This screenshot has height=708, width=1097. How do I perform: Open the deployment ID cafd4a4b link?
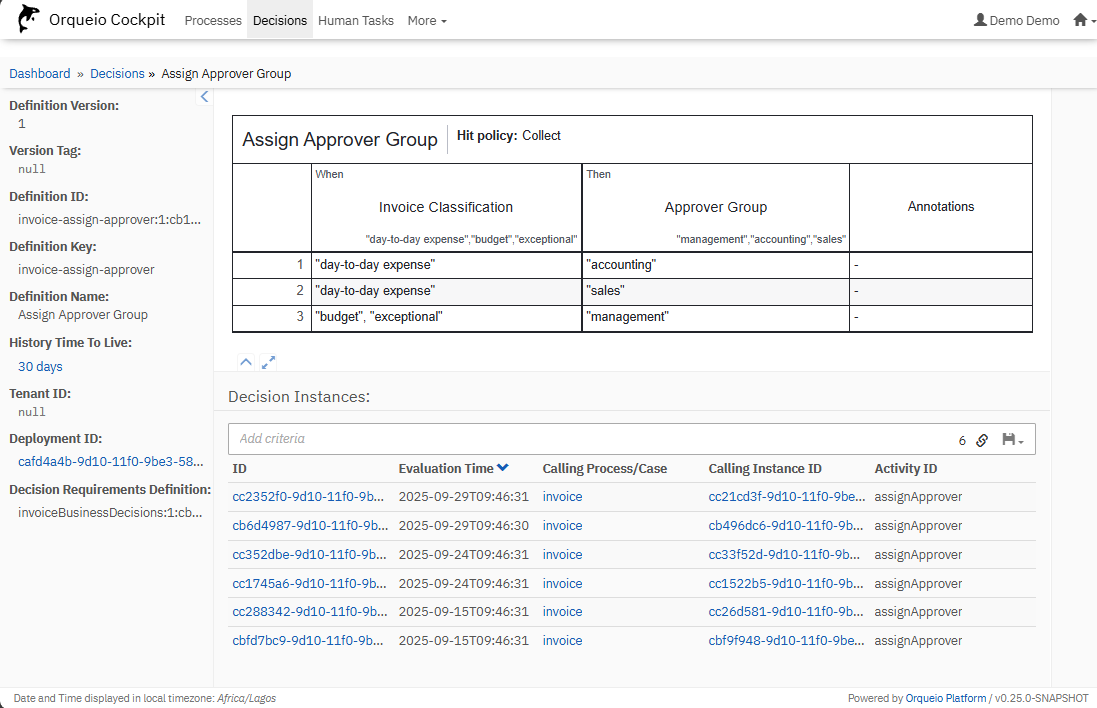(x=110, y=462)
